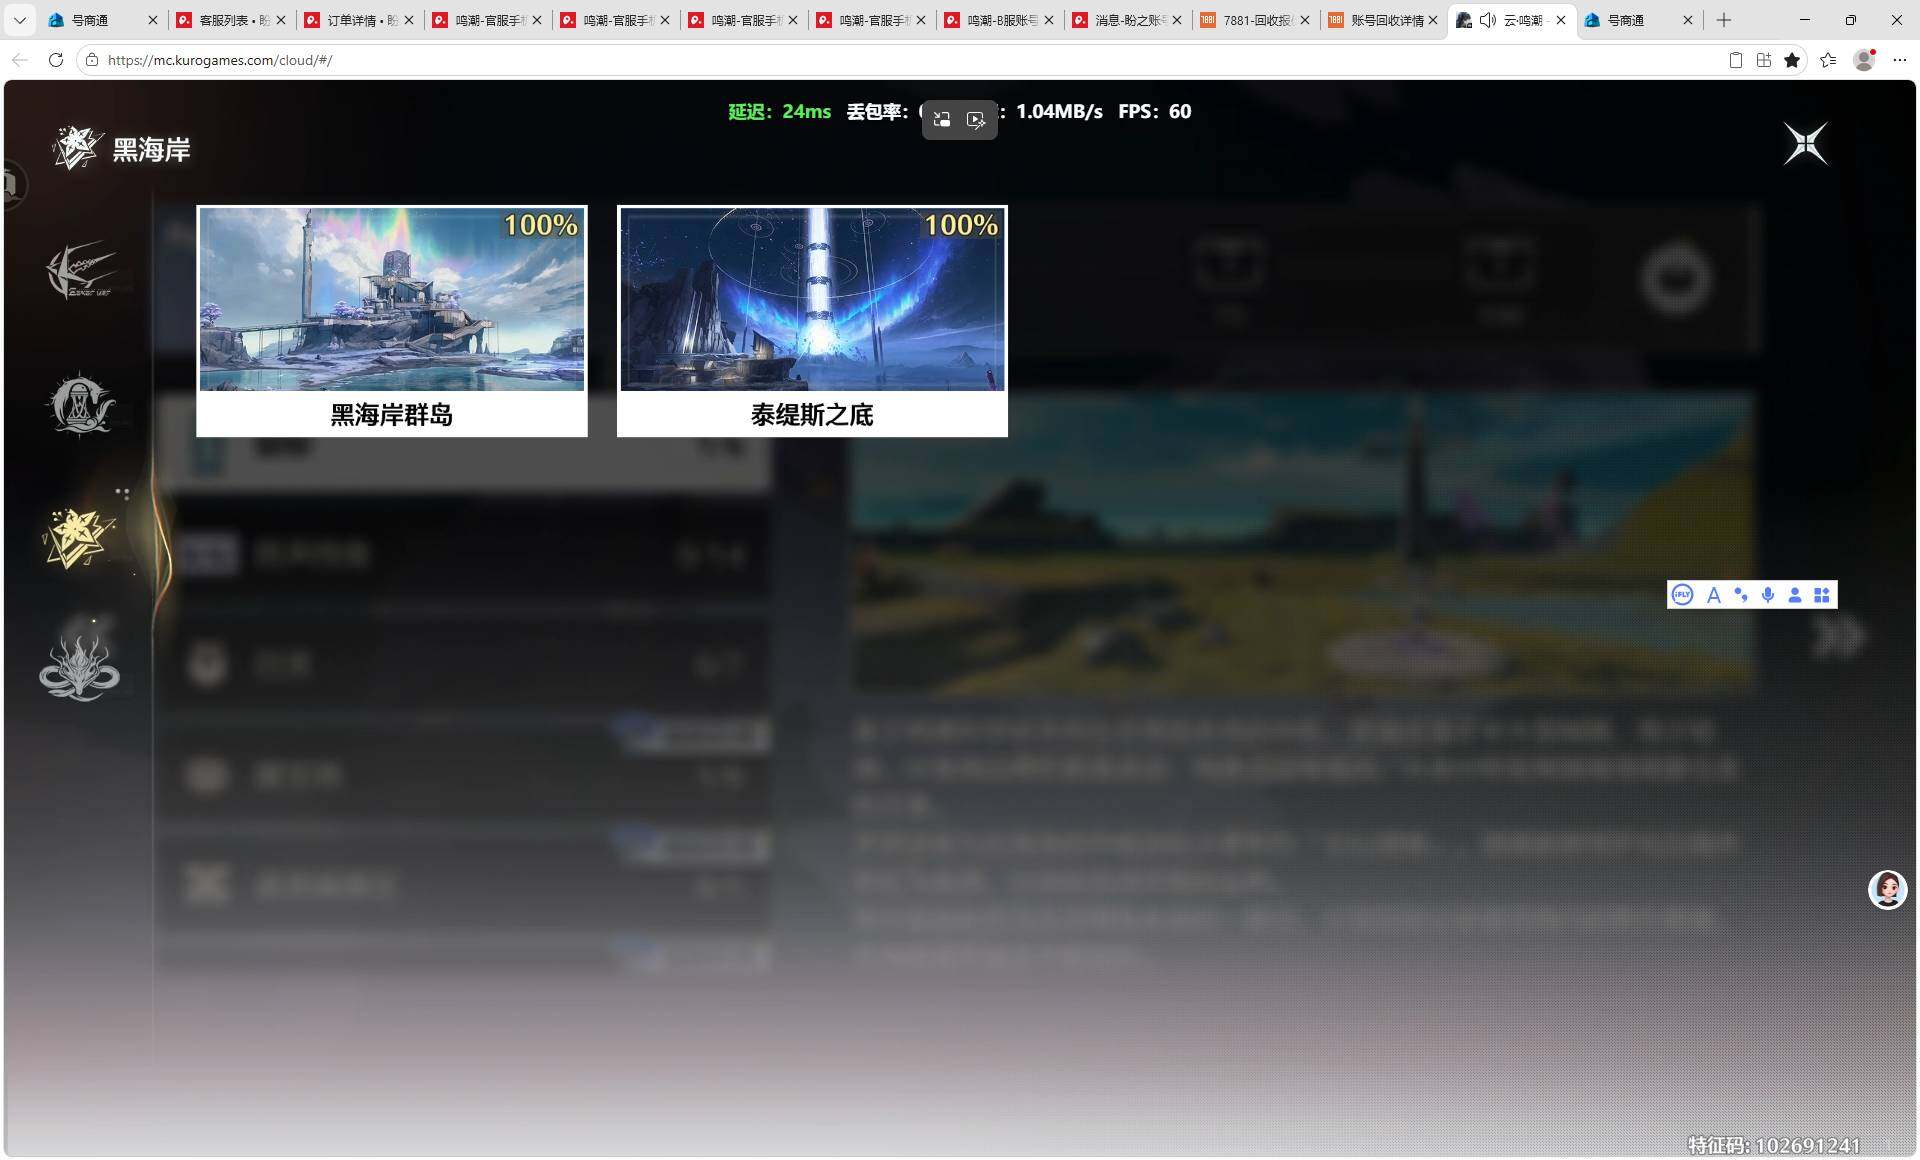Close the 7881-回收报 tab
This screenshot has height=1160, width=1920.
point(1305,20)
